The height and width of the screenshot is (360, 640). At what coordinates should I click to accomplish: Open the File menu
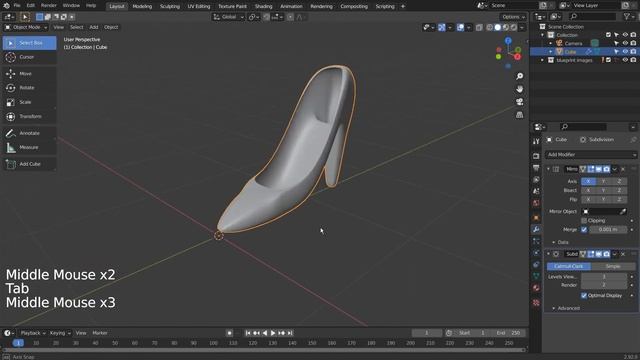click(x=17, y=6)
